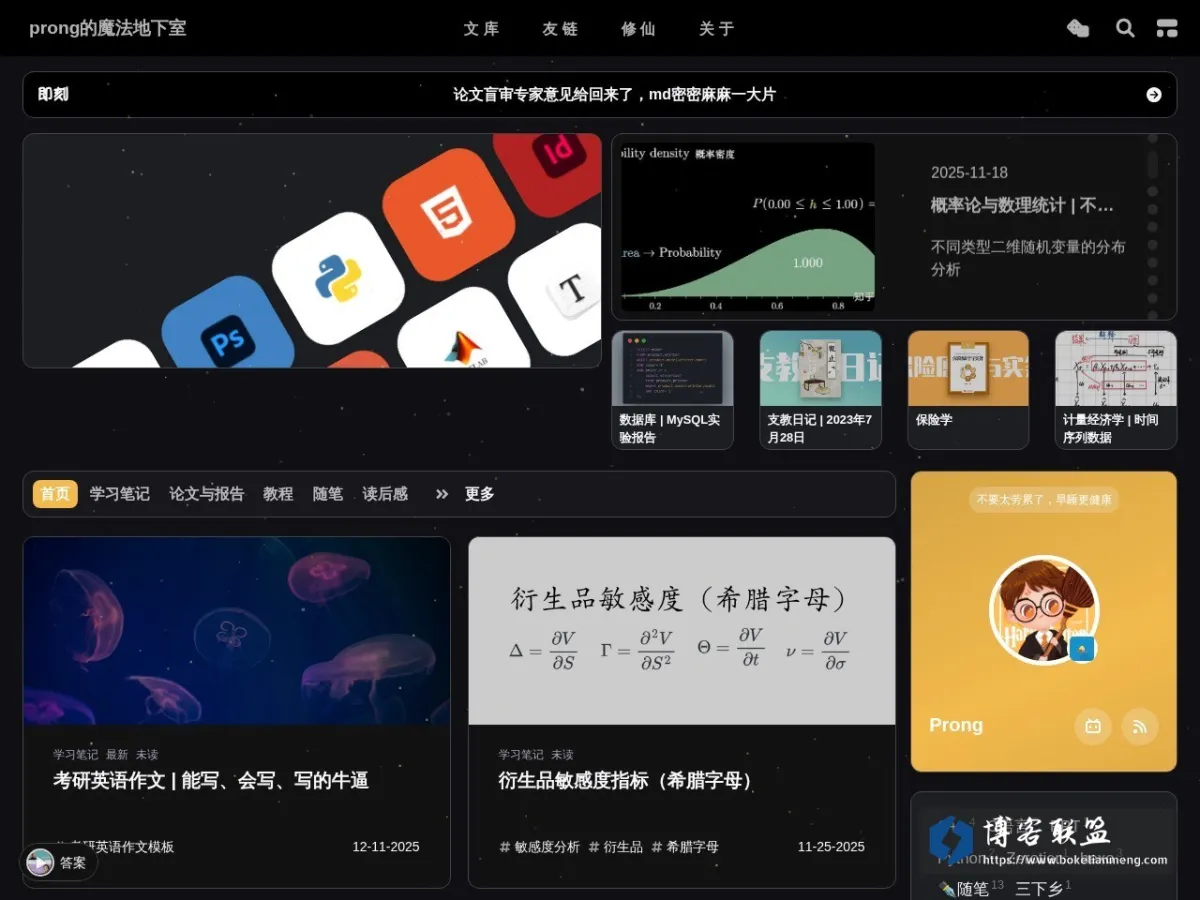
Task: Open the console panel icon in header
Action: 1167,28
